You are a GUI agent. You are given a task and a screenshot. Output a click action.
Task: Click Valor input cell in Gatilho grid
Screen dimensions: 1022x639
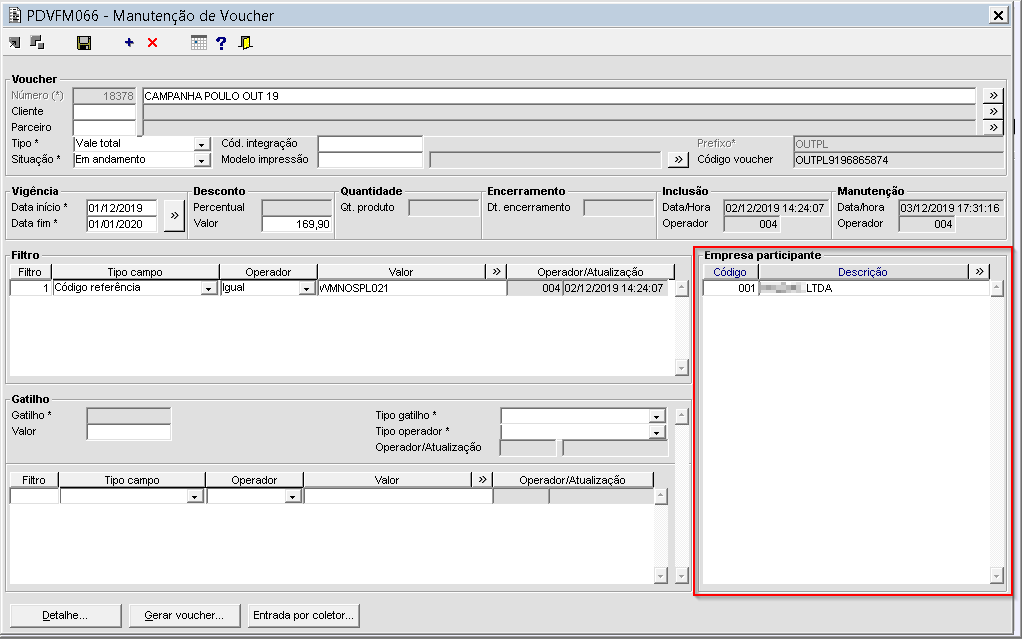coord(398,496)
